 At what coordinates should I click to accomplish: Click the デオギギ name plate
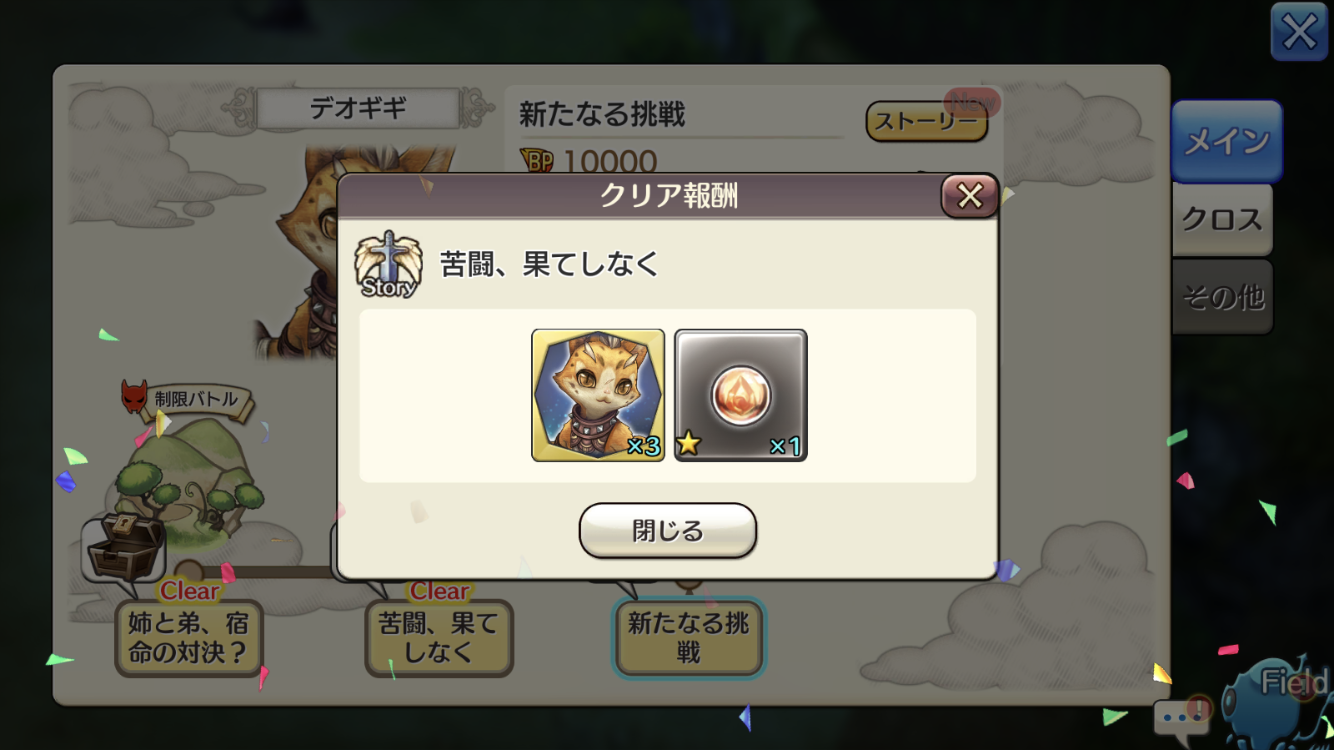(x=358, y=109)
